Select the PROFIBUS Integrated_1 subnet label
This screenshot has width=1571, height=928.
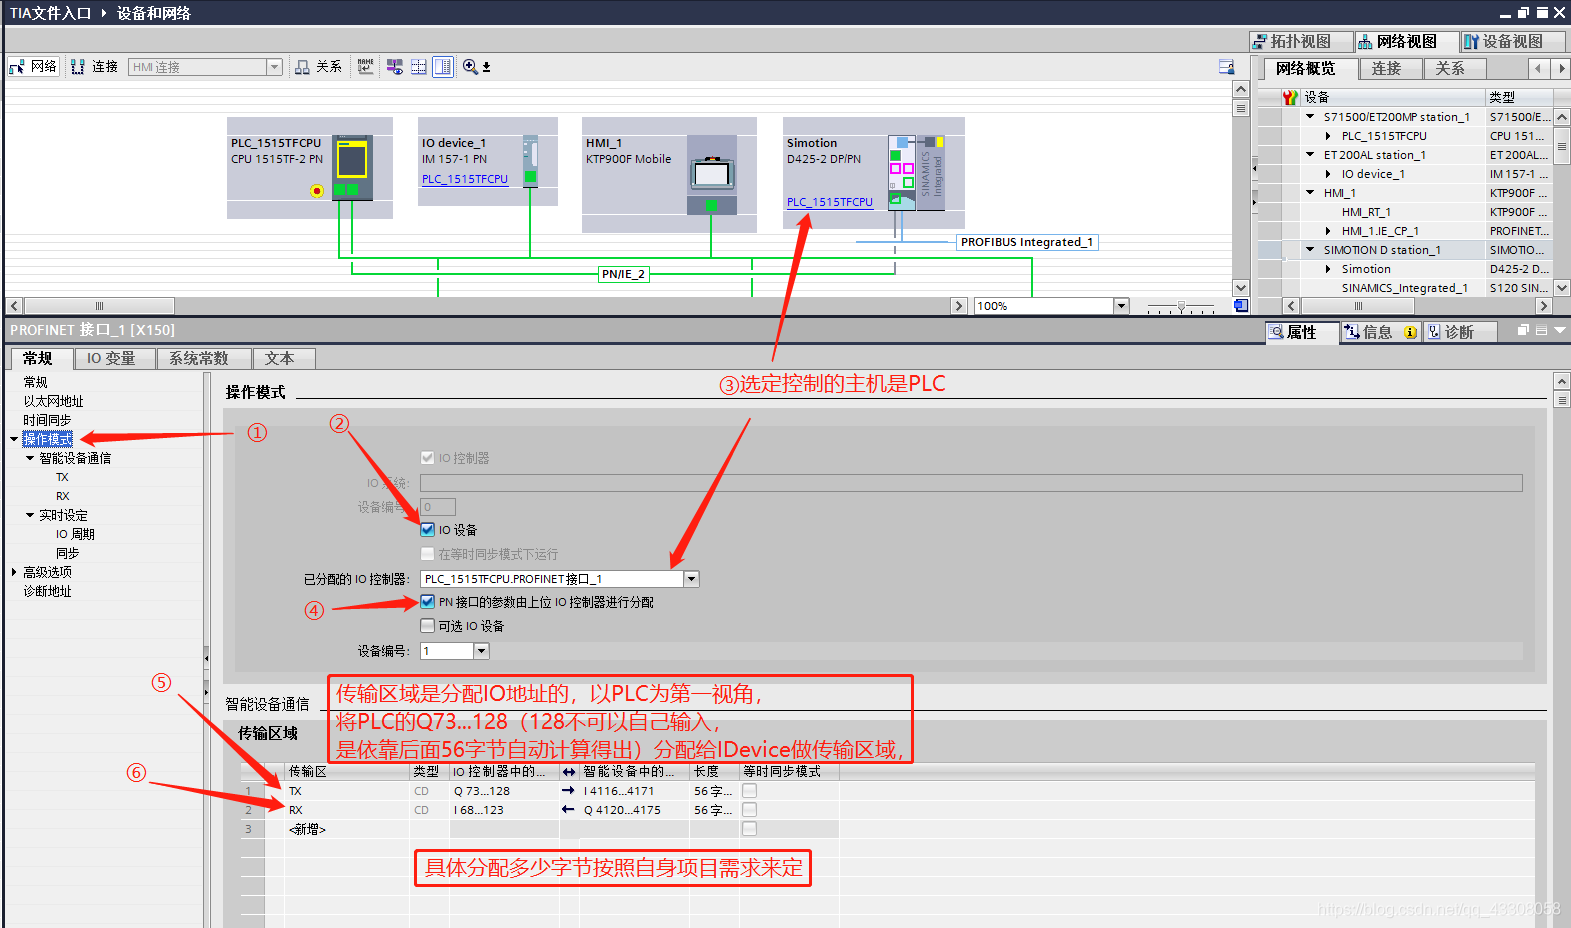point(1027,242)
